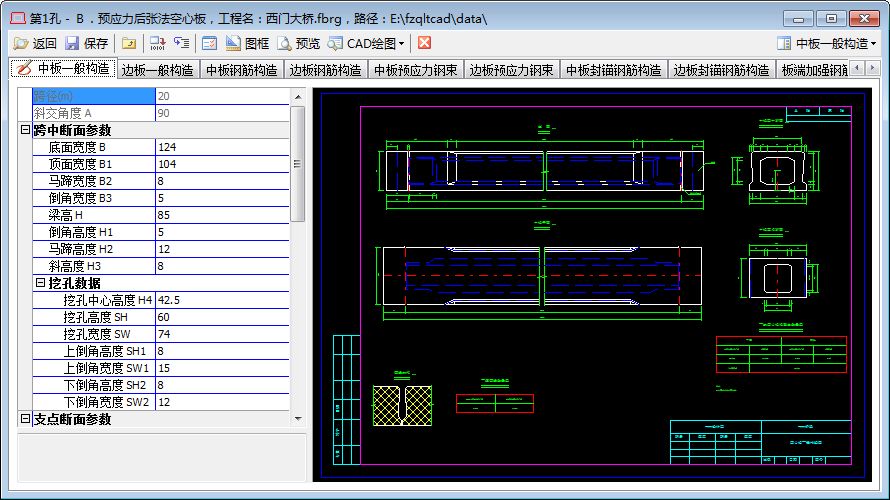This screenshot has width=890, height=500.
Task: Edit the 上倒角宽度 SW1 value 15
Action: point(222,368)
